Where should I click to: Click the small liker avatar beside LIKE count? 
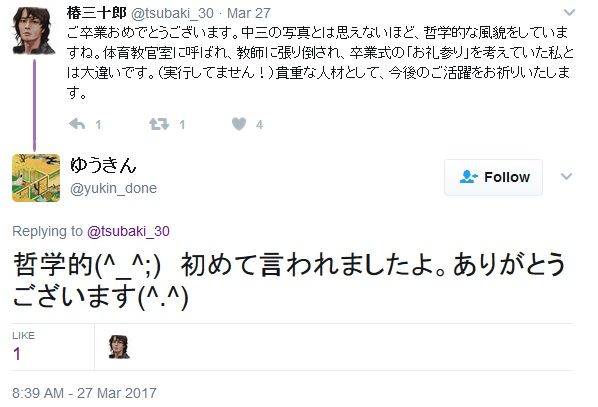119,347
